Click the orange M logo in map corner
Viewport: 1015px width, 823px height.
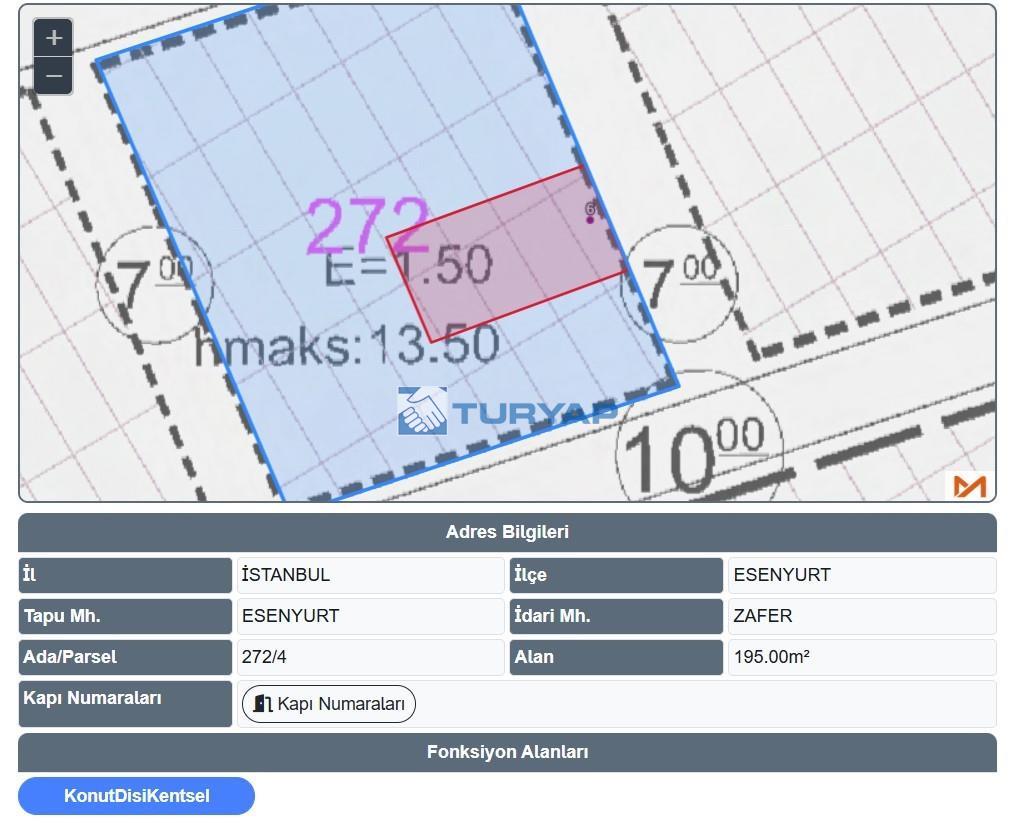tap(969, 486)
